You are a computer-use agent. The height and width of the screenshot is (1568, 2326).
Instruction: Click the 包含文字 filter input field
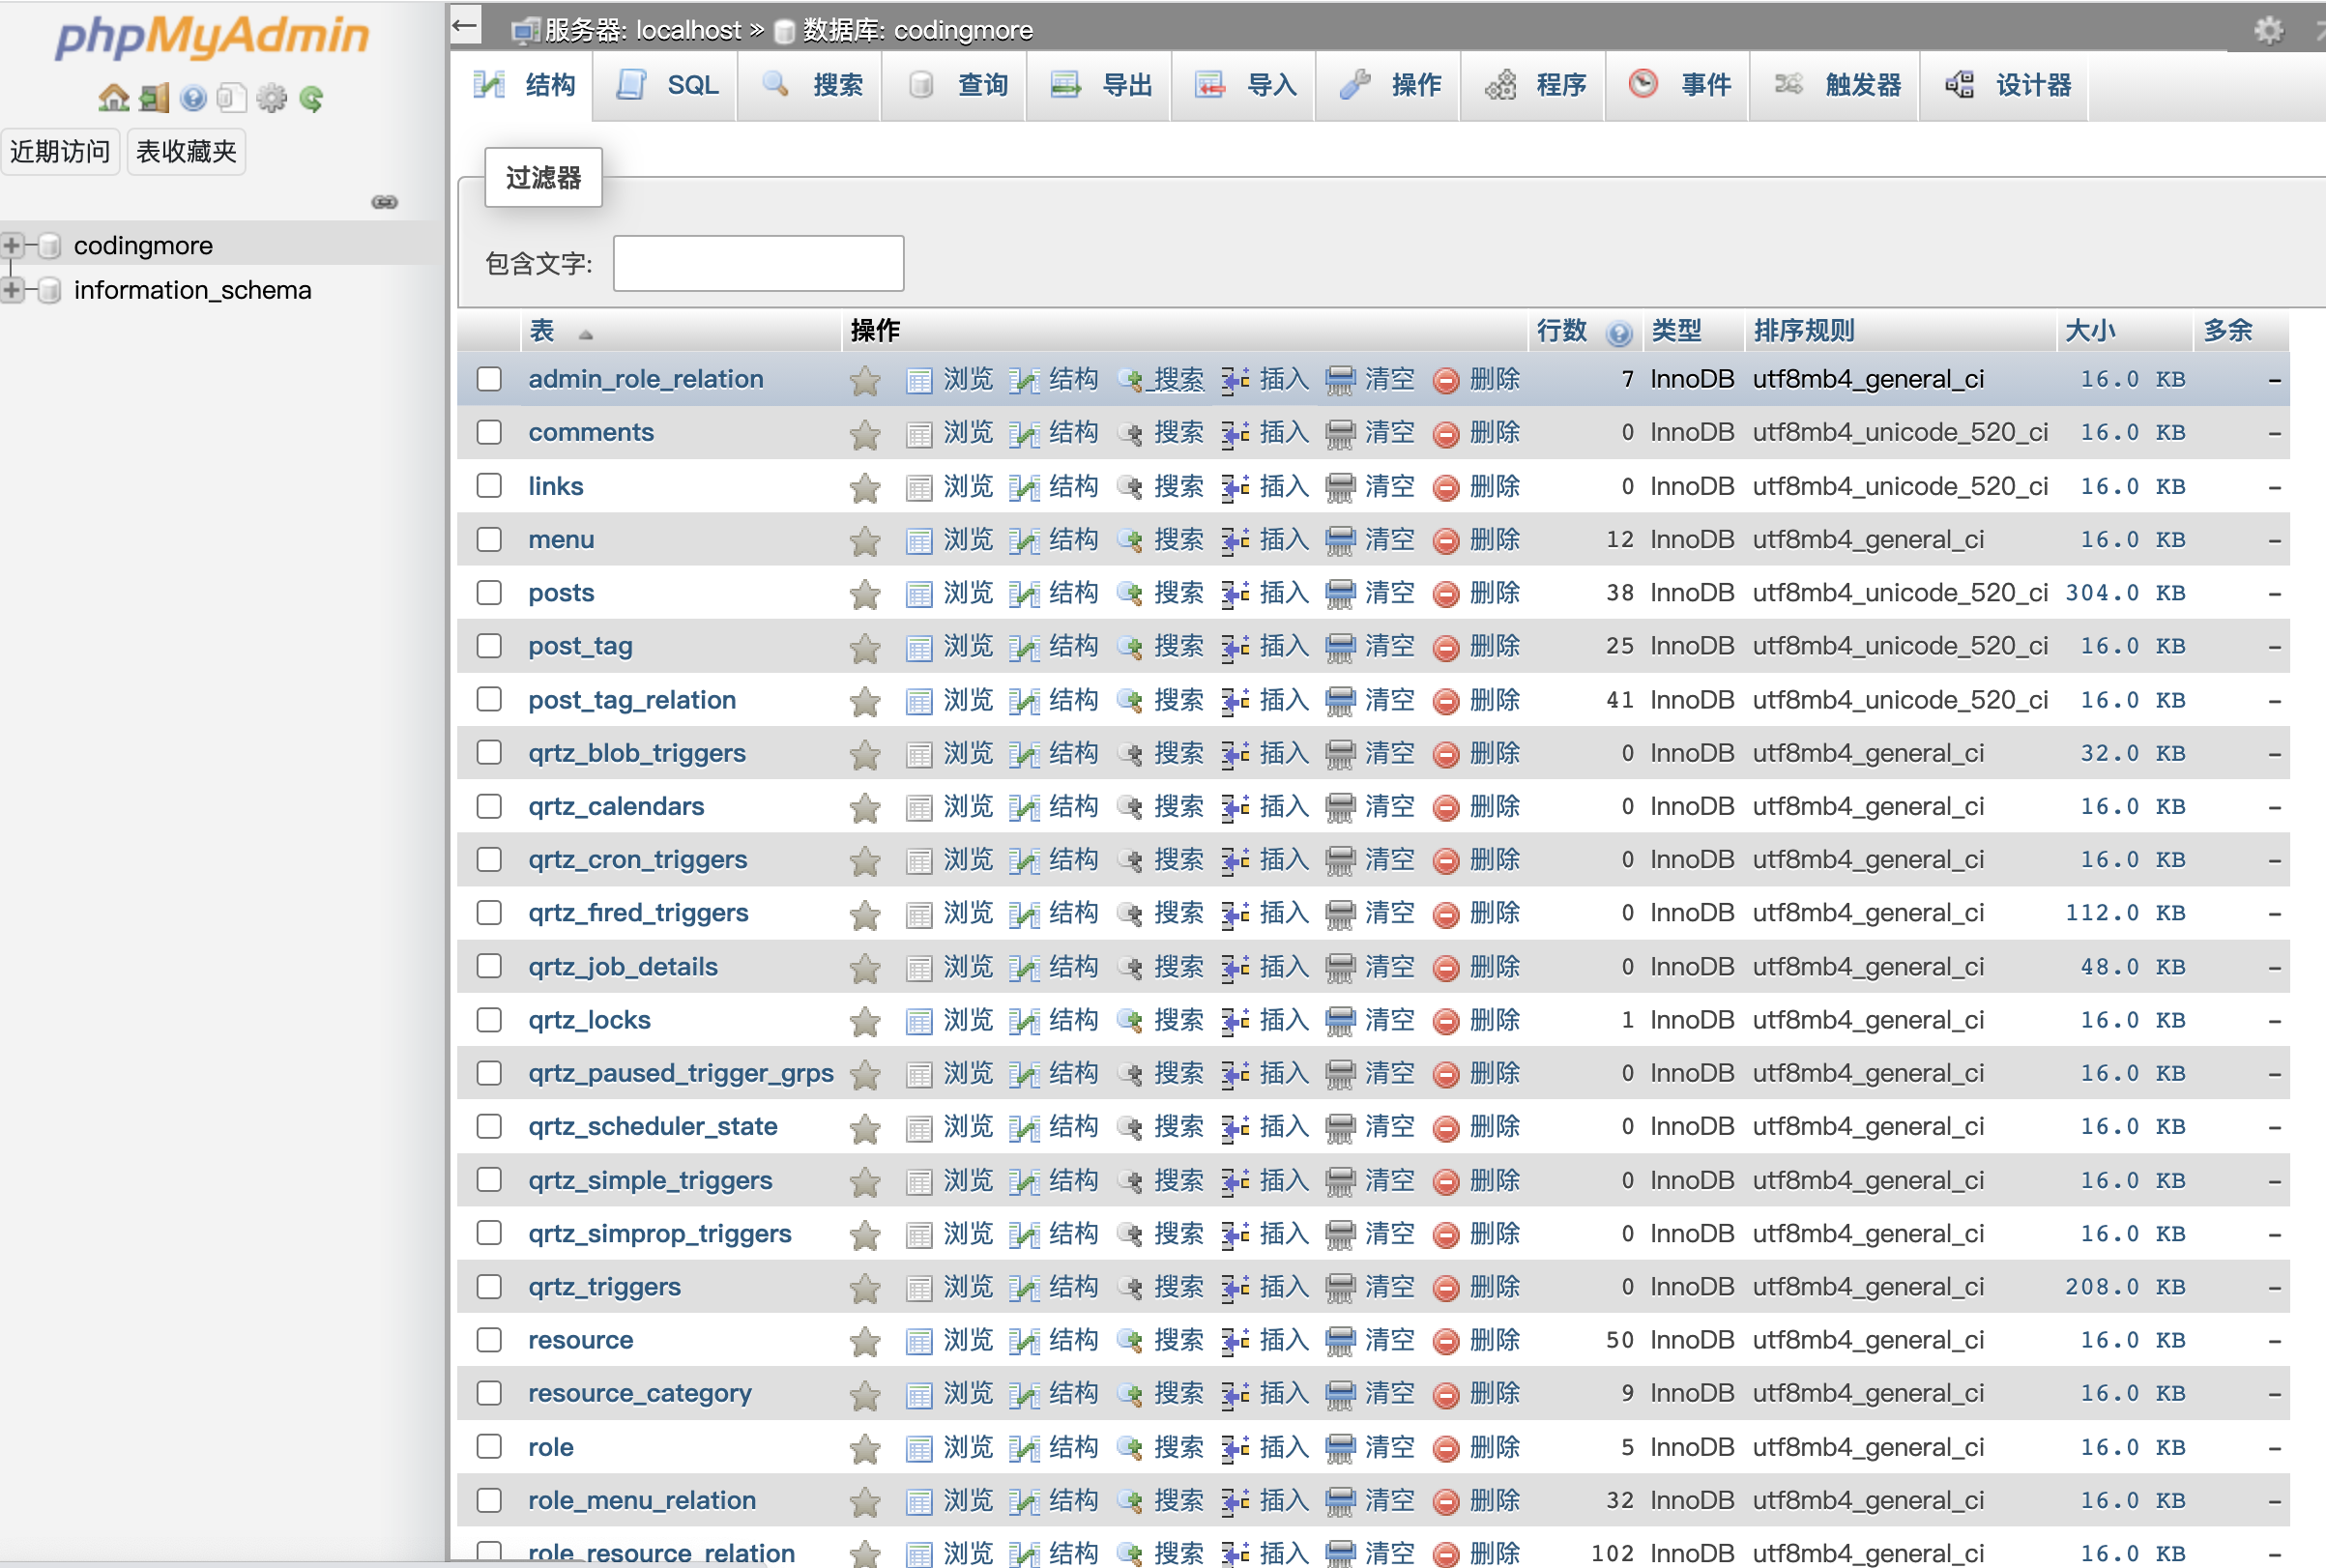tap(758, 264)
